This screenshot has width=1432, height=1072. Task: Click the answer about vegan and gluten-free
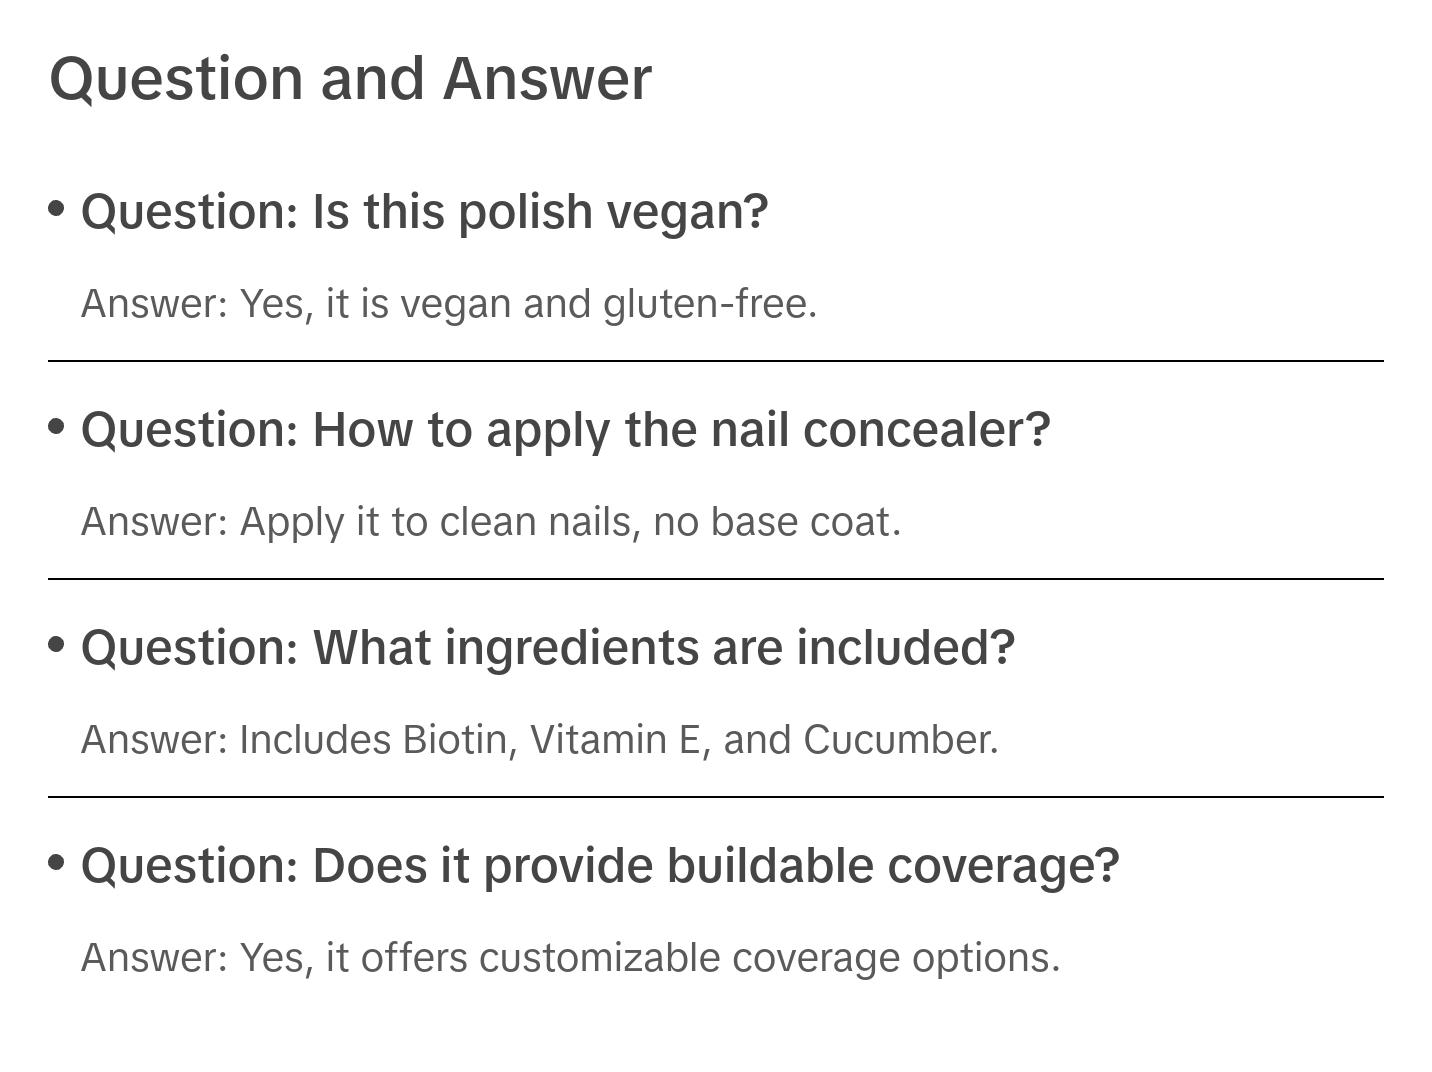click(x=449, y=303)
